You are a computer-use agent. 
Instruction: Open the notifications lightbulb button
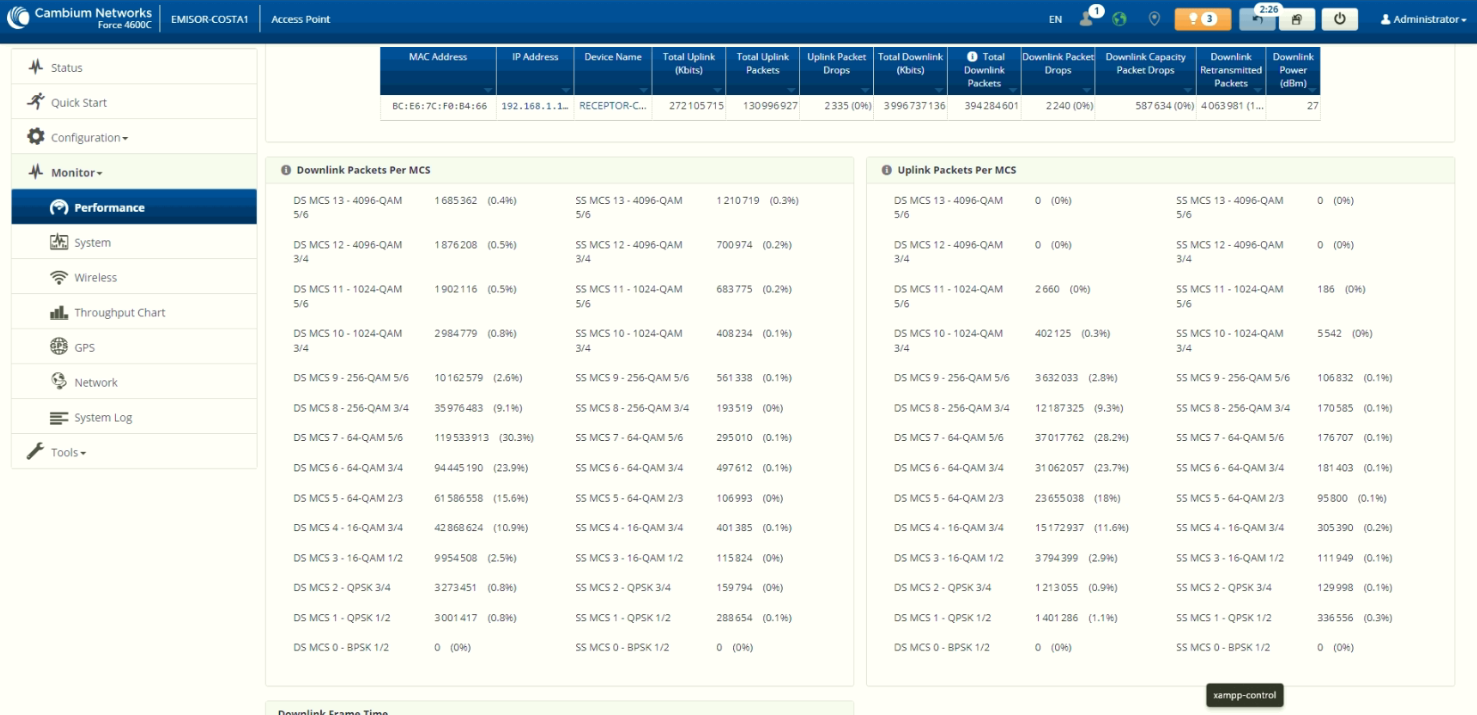(x=1202, y=19)
